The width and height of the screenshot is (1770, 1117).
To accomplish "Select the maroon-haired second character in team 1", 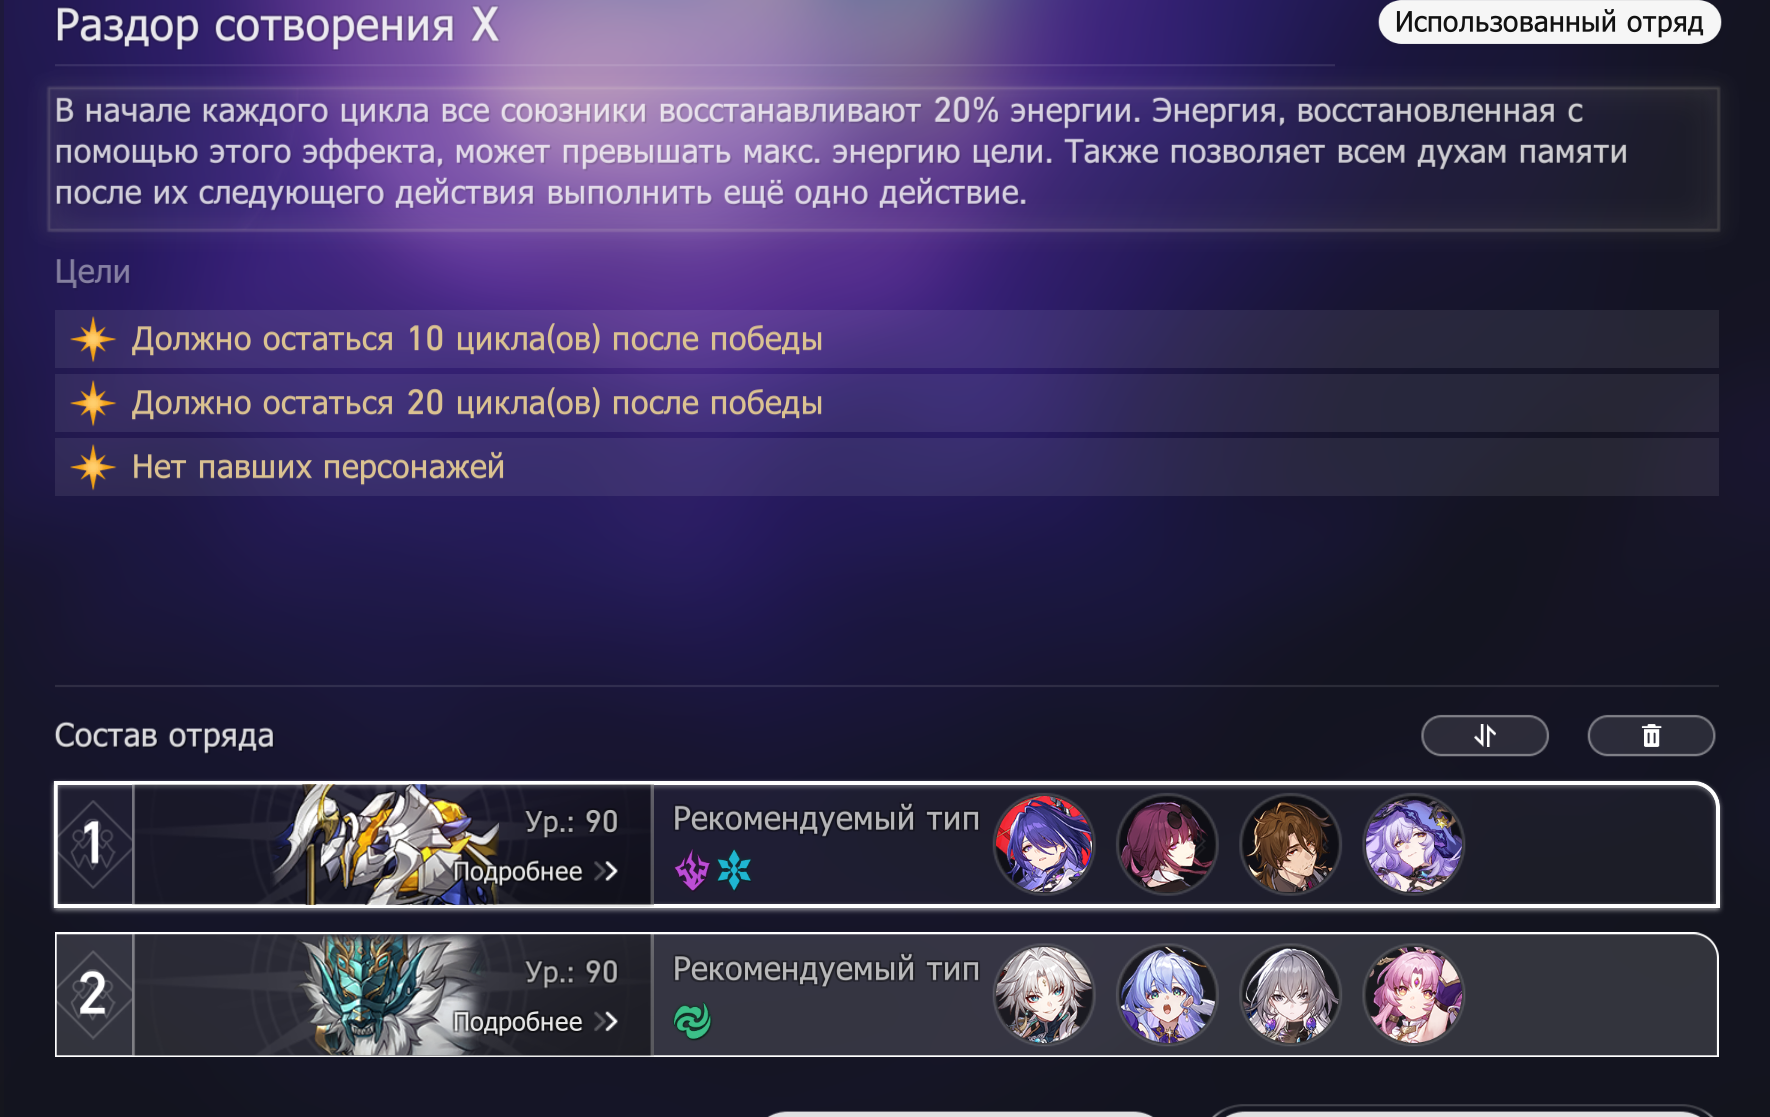I will click(x=1167, y=844).
